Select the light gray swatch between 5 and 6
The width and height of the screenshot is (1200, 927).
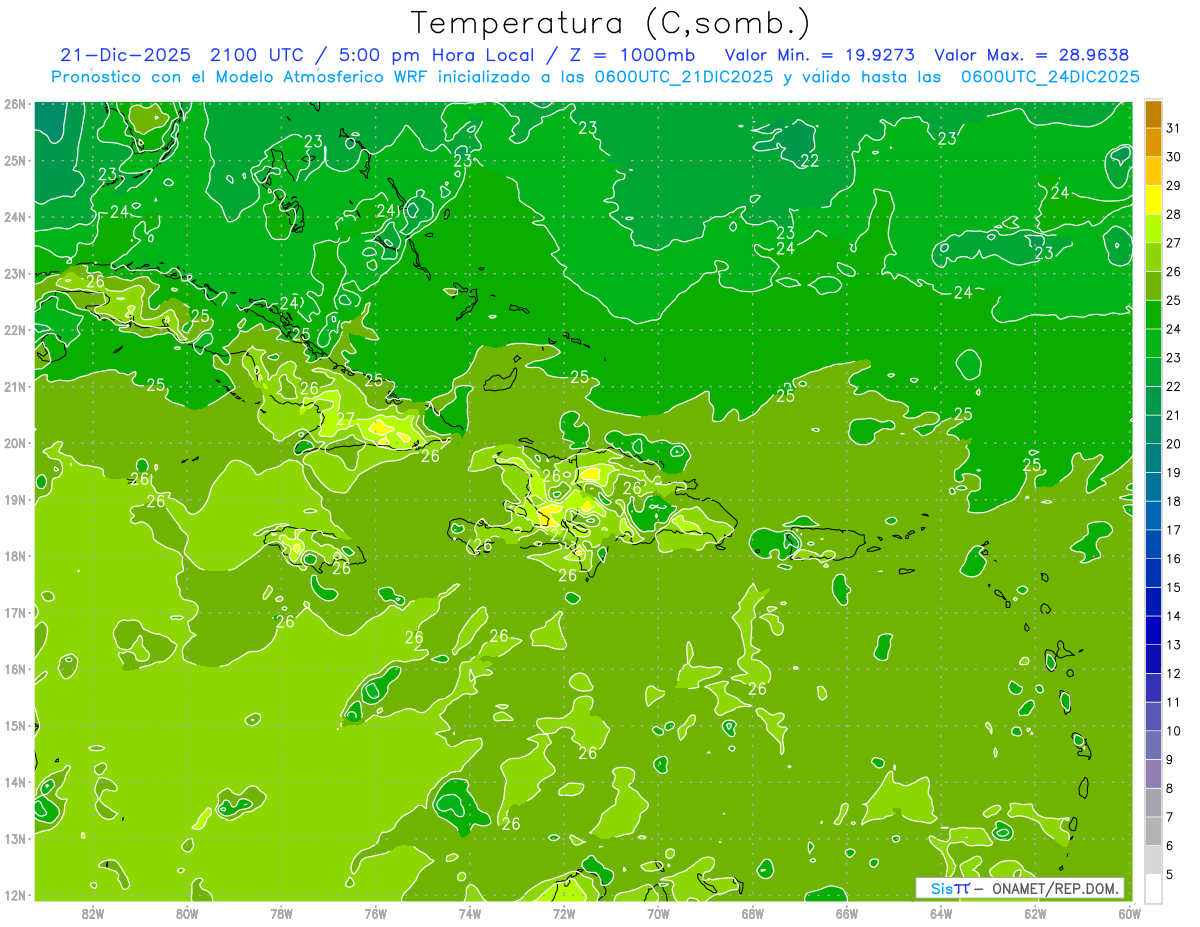(1153, 860)
